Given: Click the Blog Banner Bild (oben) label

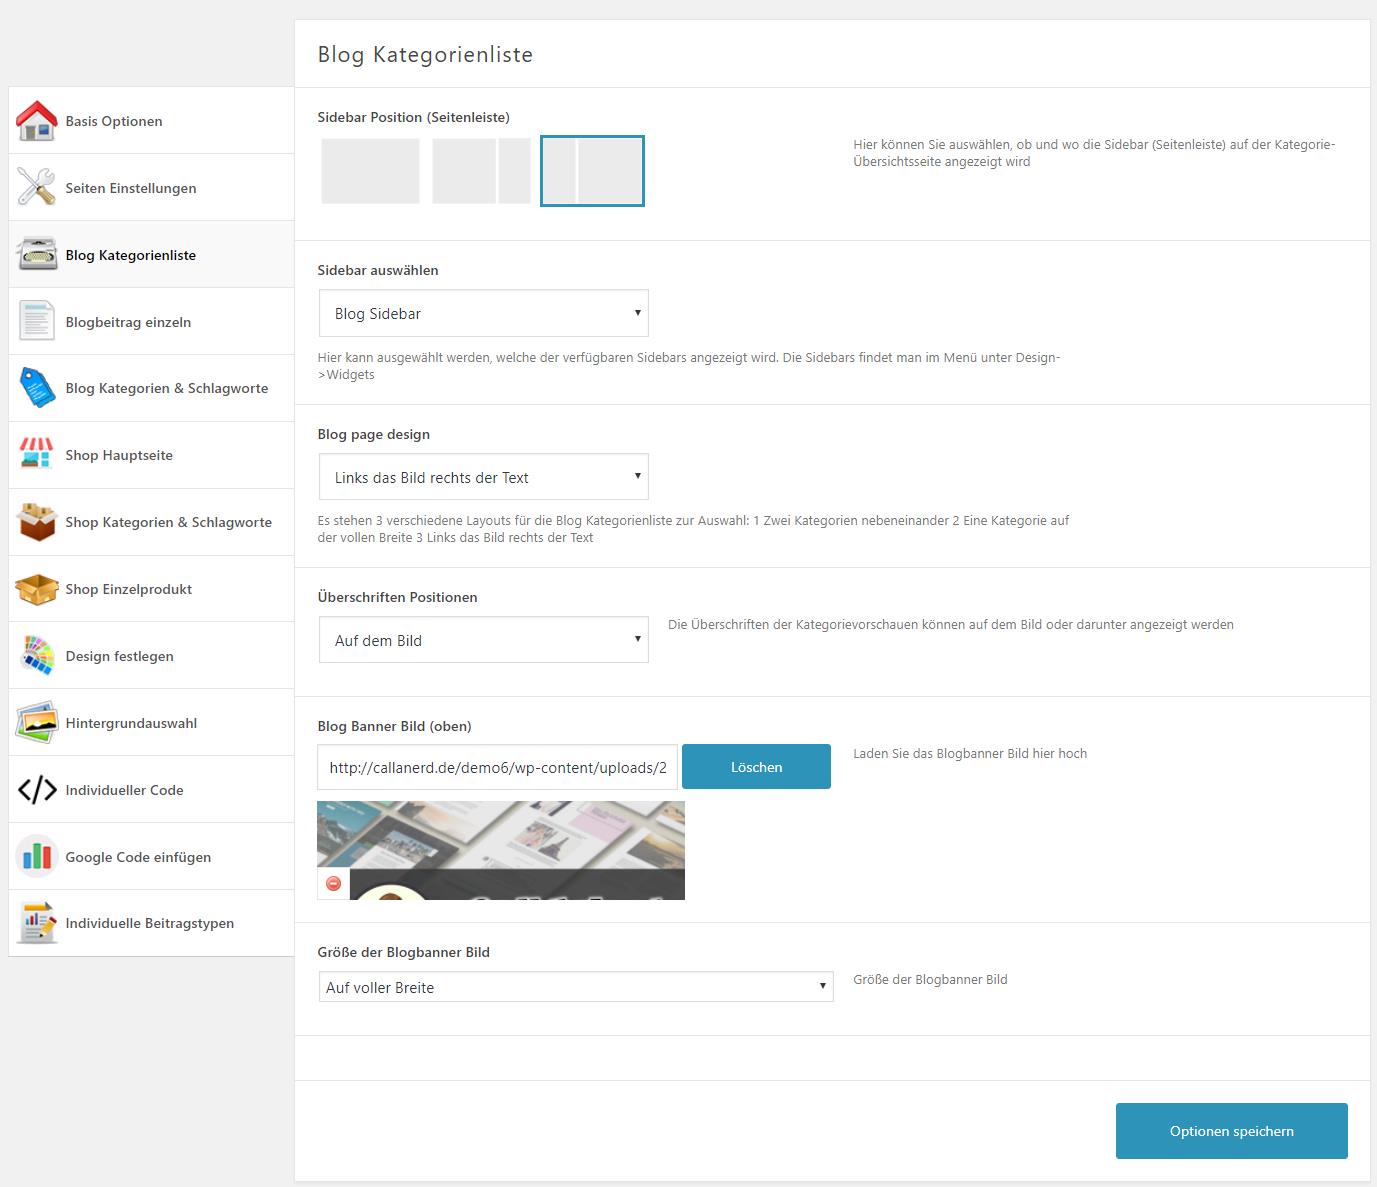Looking at the screenshot, I should 394,726.
